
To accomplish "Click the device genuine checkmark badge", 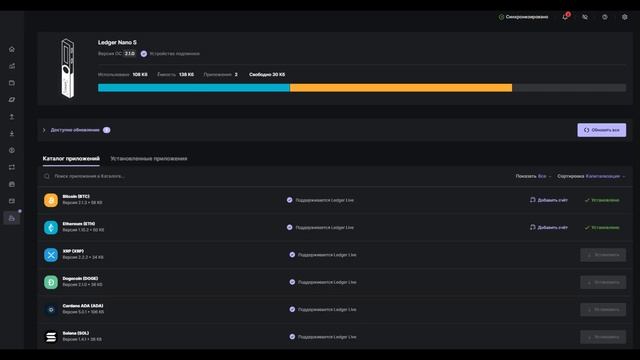I will (144, 54).
